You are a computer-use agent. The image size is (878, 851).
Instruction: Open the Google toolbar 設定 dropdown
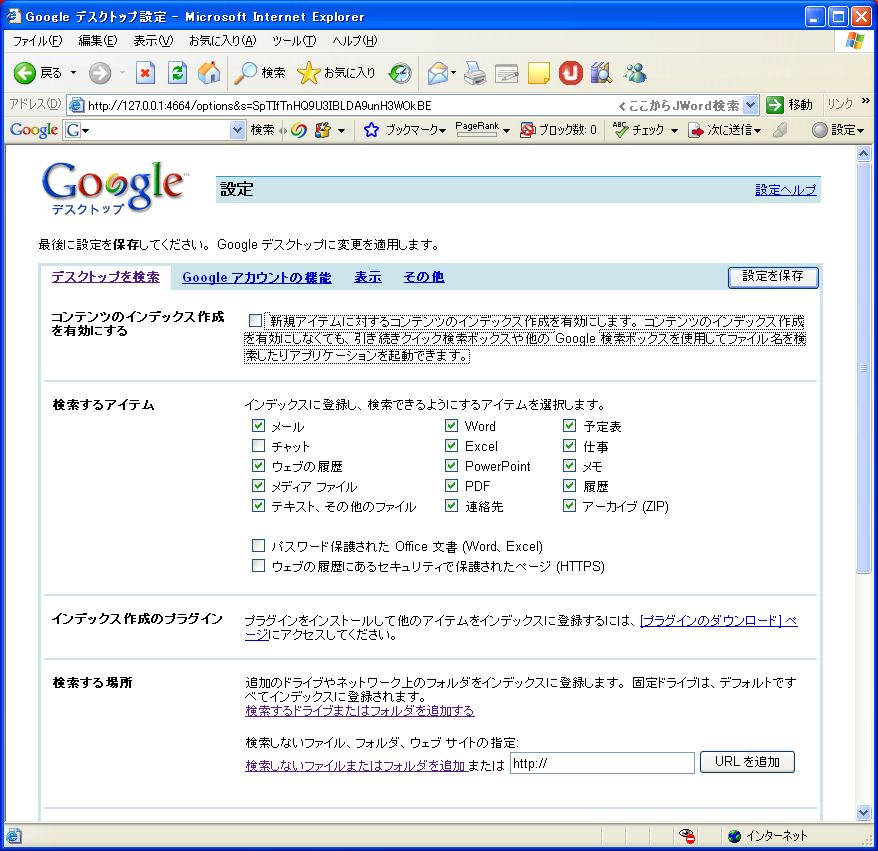(838, 130)
